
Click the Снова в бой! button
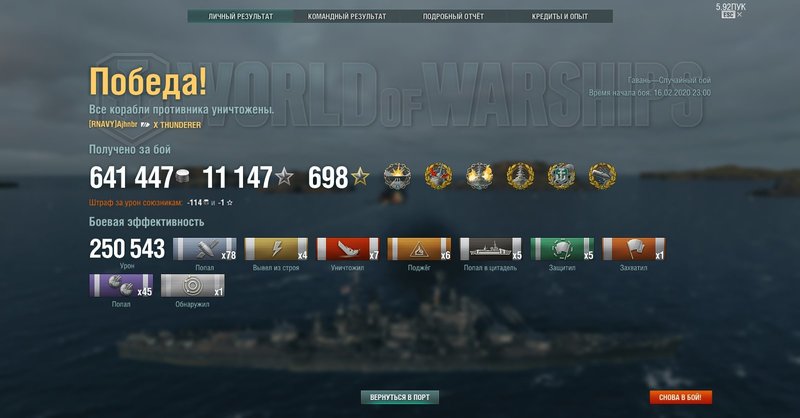coord(680,397)
